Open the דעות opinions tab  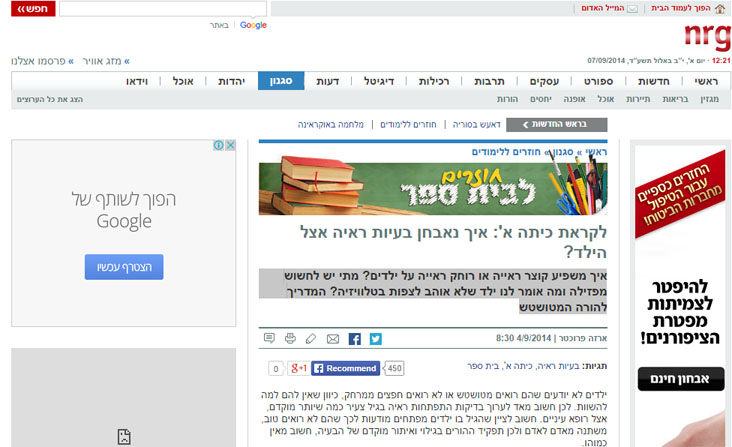pos(327,81)
